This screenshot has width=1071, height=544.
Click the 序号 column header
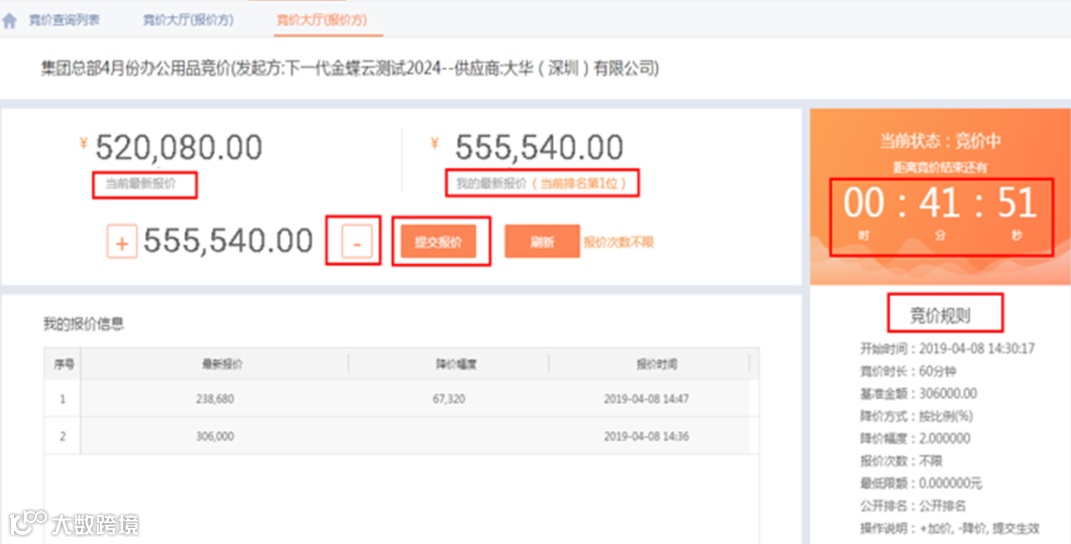[x=64, y=364]
